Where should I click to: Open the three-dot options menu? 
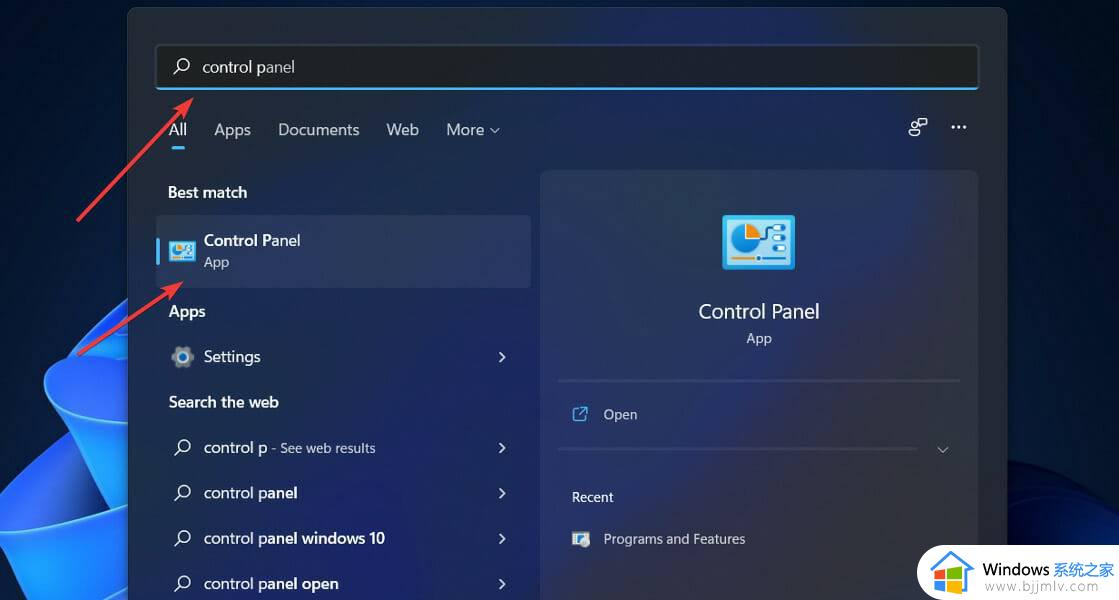[x=958, y=127]
